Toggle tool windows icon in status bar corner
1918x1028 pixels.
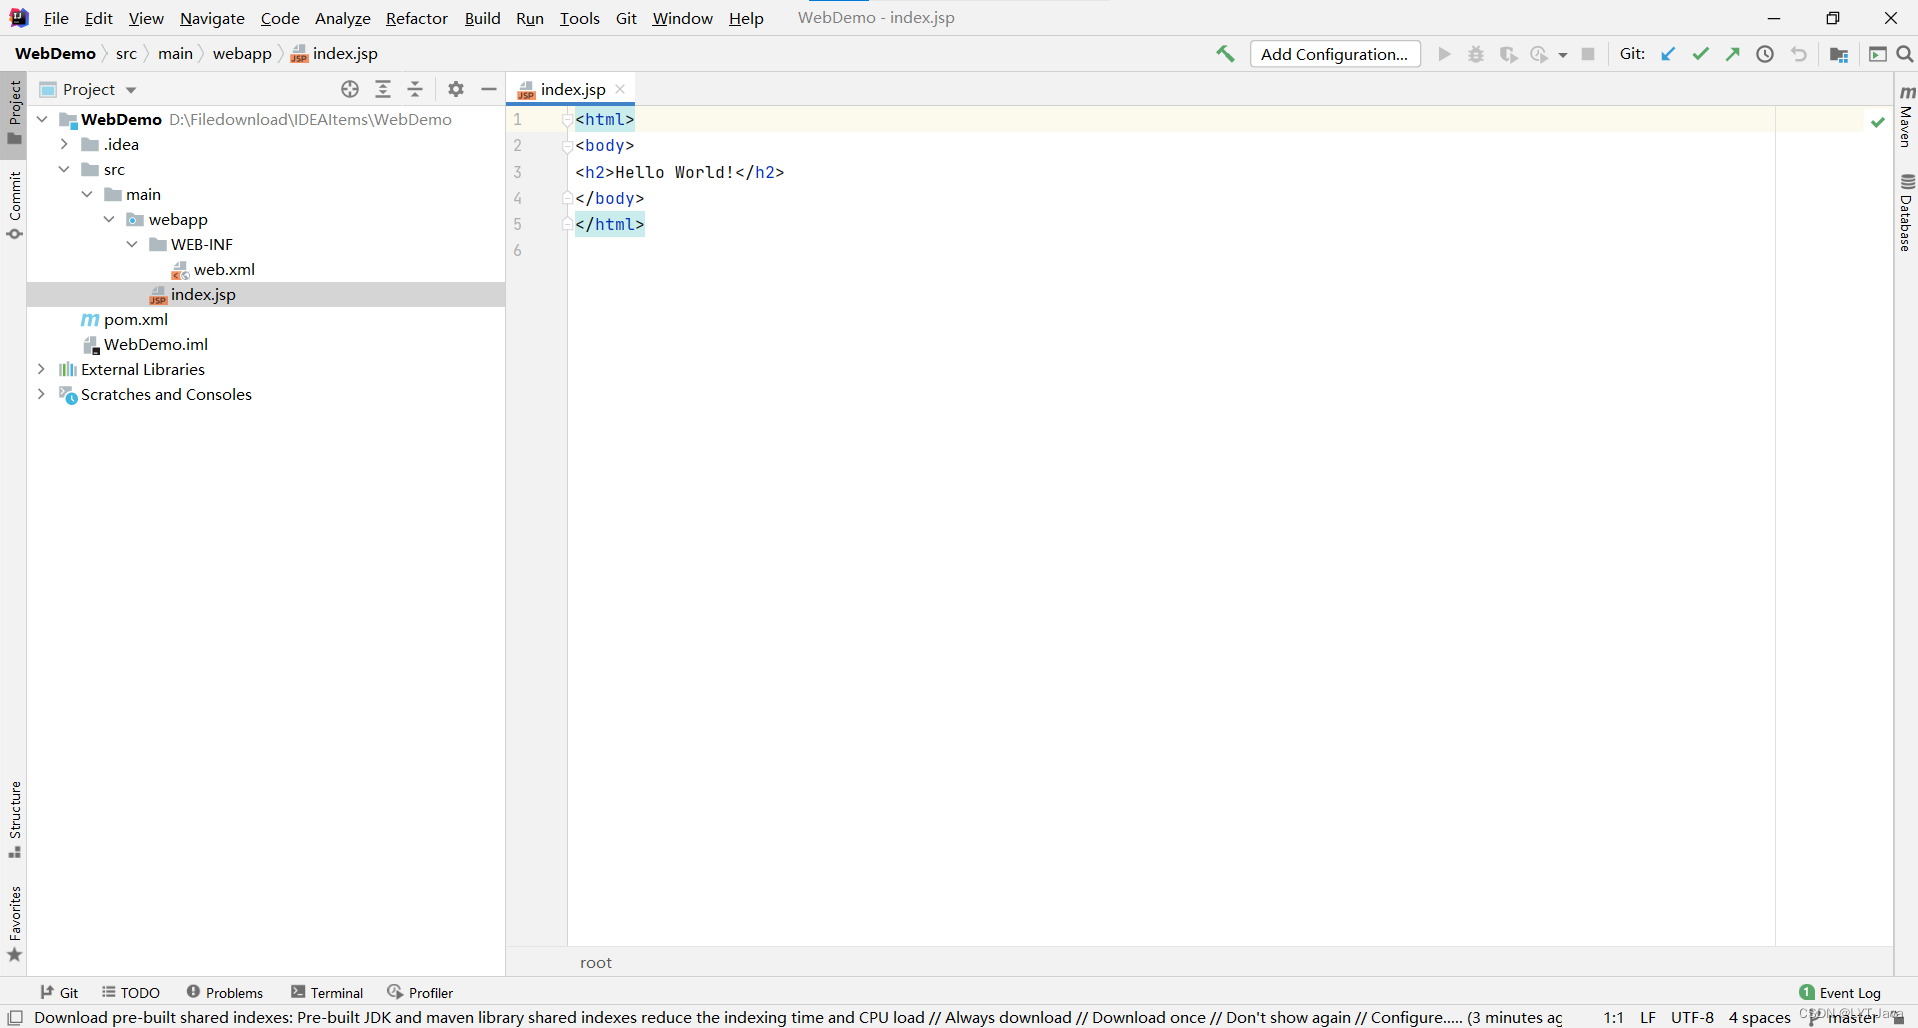click(x=15, y=1018)
